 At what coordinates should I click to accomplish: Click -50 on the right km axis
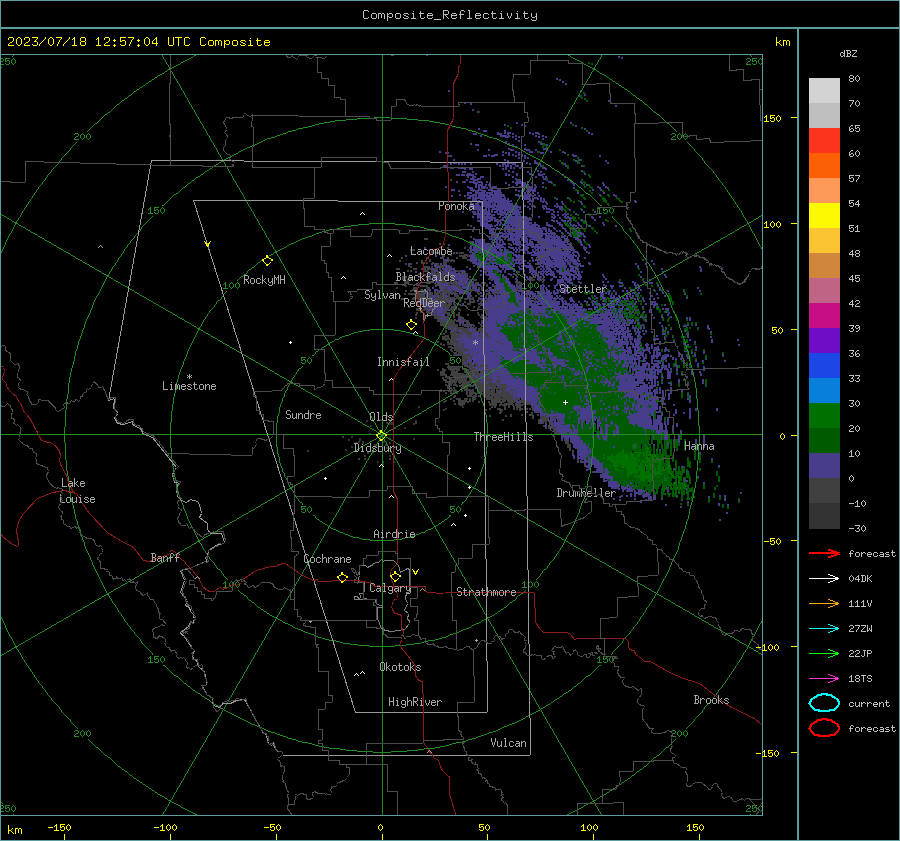click(771, 541)
